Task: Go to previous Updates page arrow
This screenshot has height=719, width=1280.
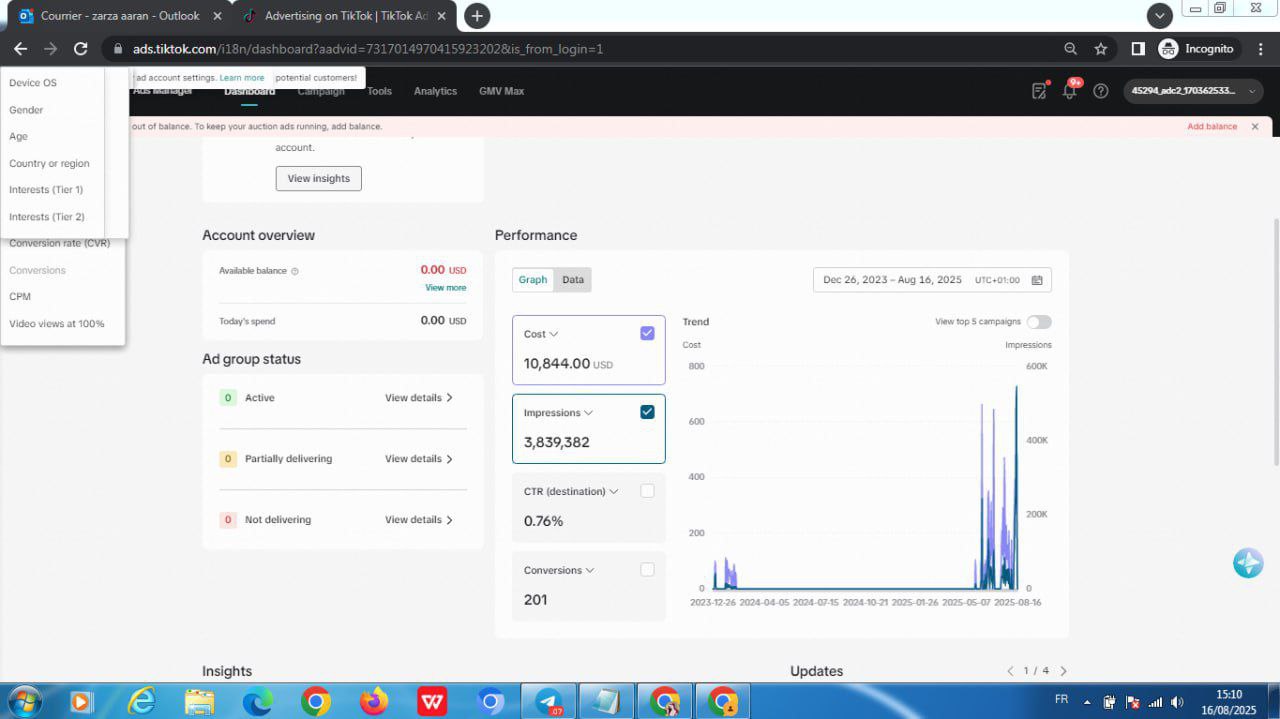Action: click(x=1011, y=671)
